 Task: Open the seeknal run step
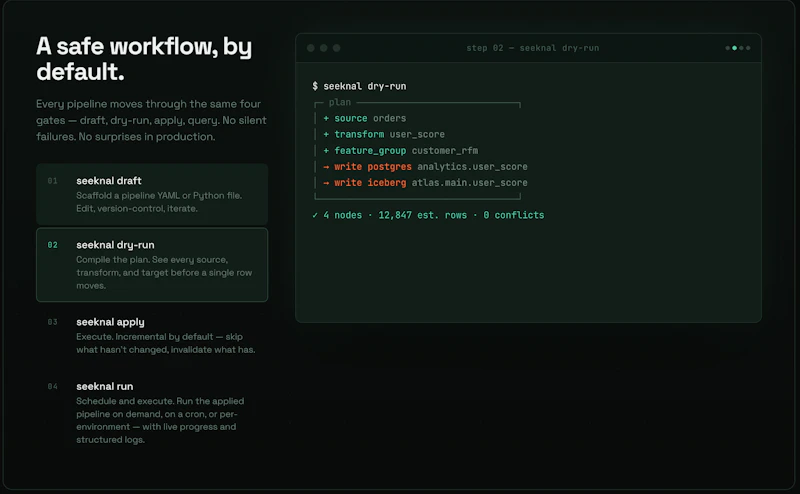point(152,412)
